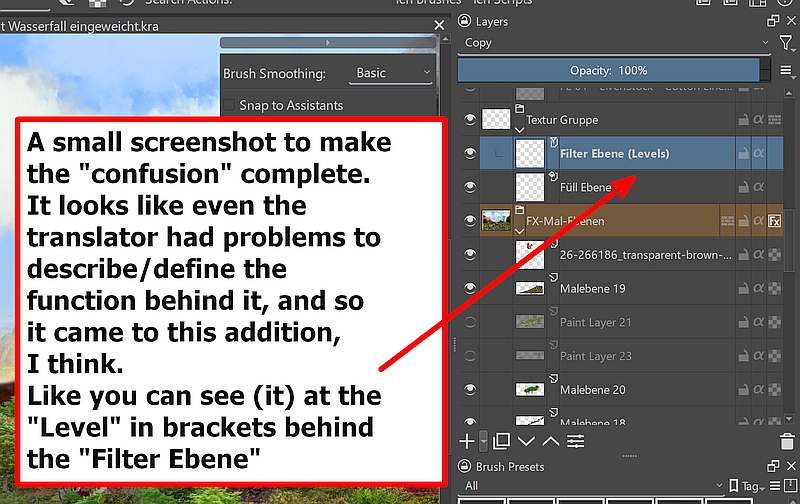800x504 pixels.
Task: Open layer properties via the sliders icon
Action: pyautogui.click(x=576, y=441)
